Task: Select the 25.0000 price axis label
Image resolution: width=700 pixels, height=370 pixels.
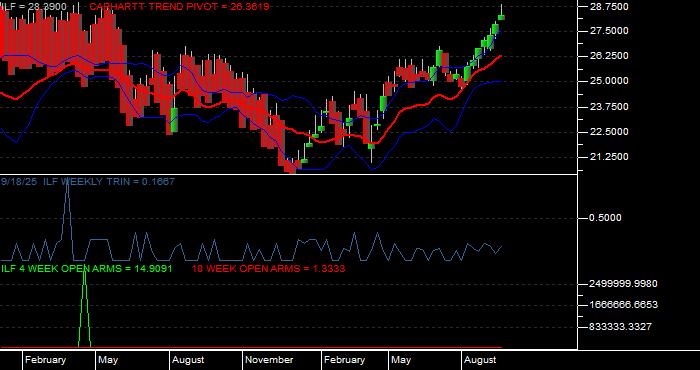Action: 609,81
